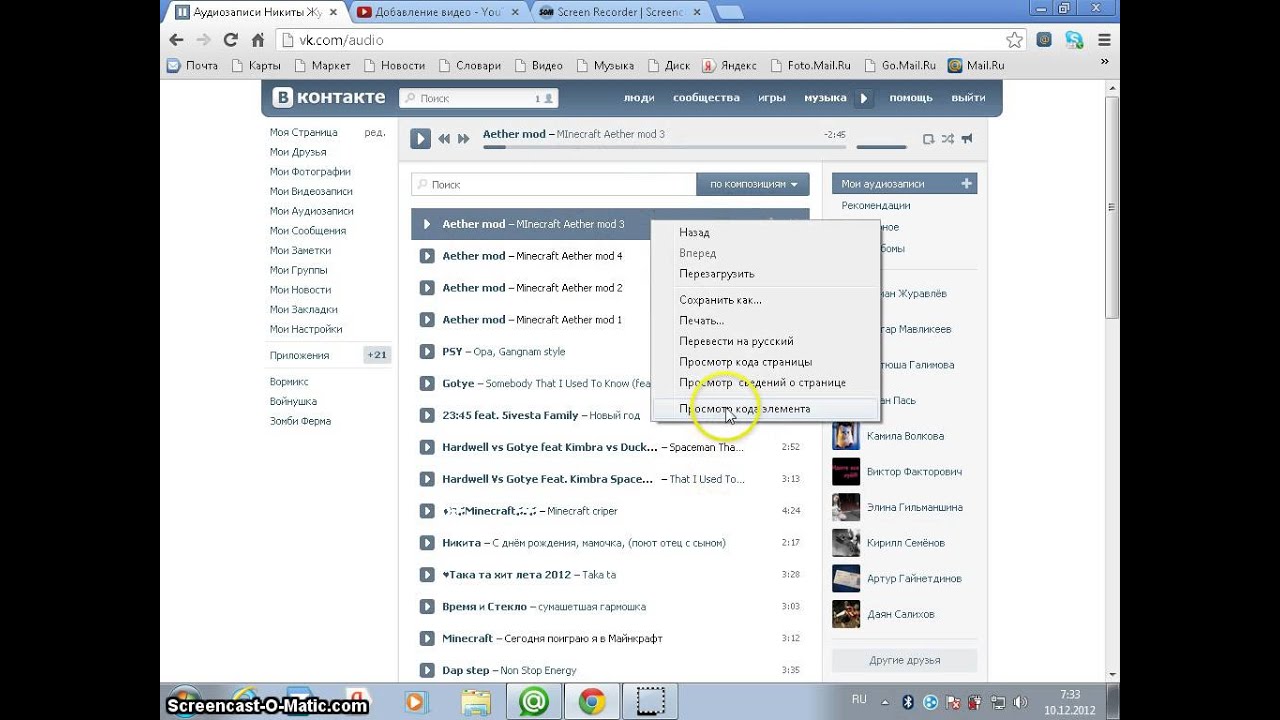Image resolution: width=1280 pixels, height=720 pixels.
Task: Skip to next track in player
Action: coord(463,139)
